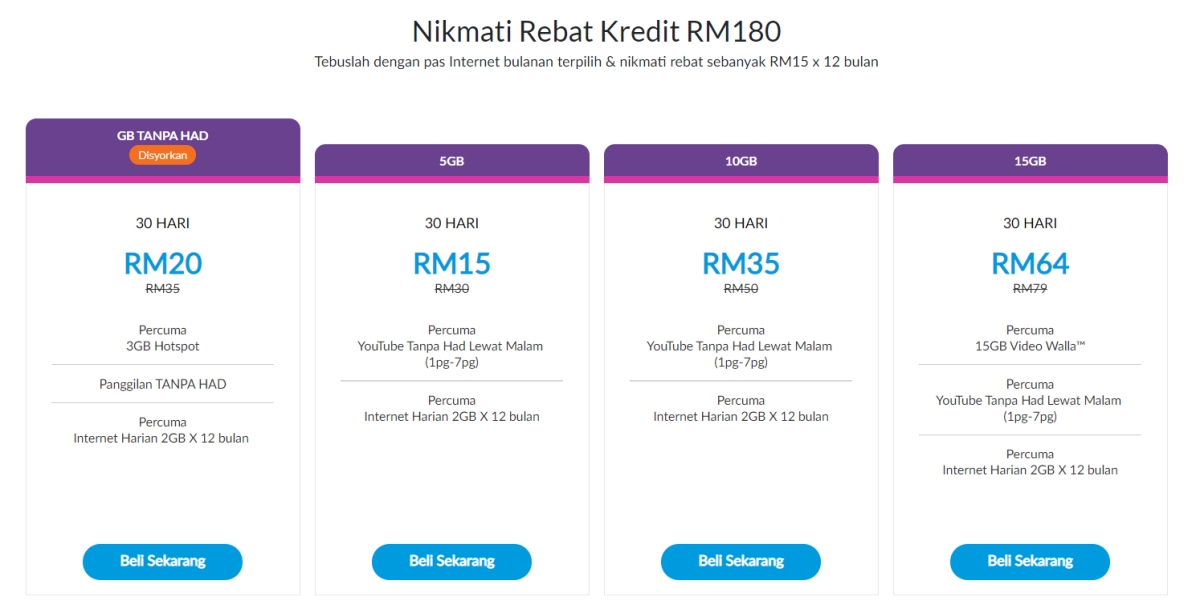Click the struck-through RM79 original price
This screenshot has width=1200, height=609.
coord(1030,288)
